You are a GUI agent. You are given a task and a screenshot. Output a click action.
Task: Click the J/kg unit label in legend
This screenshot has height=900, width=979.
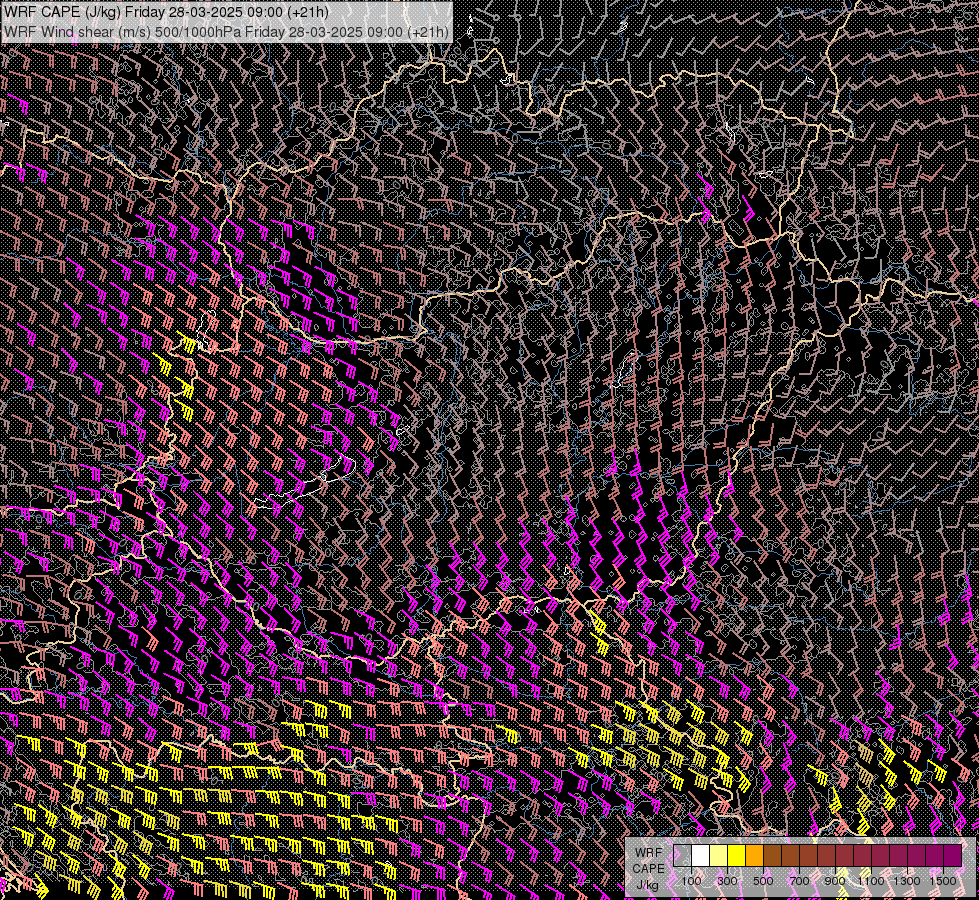647,885
